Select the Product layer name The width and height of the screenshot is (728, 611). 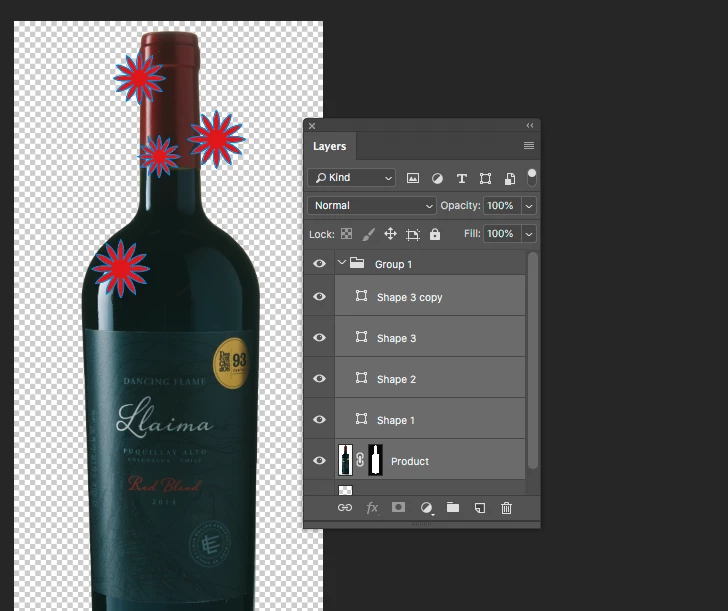point(410,461)
